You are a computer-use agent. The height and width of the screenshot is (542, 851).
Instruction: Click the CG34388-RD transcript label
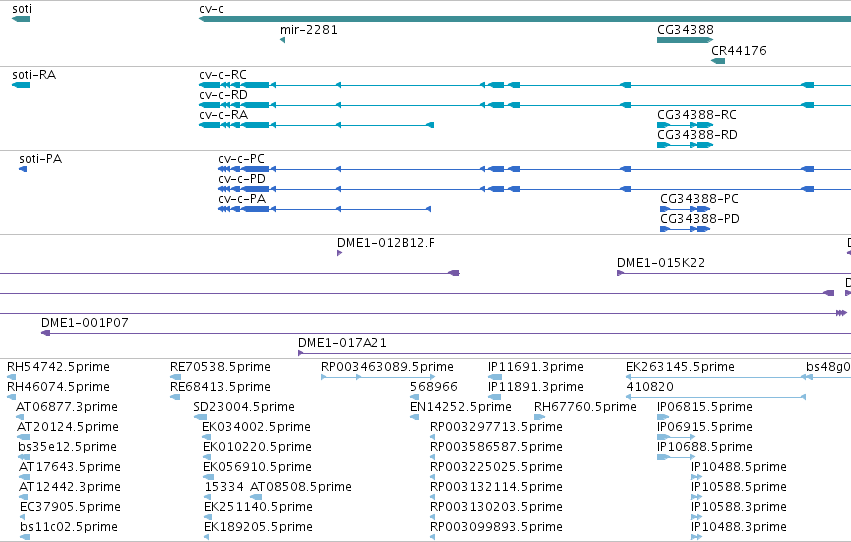(x=697, y=135)
